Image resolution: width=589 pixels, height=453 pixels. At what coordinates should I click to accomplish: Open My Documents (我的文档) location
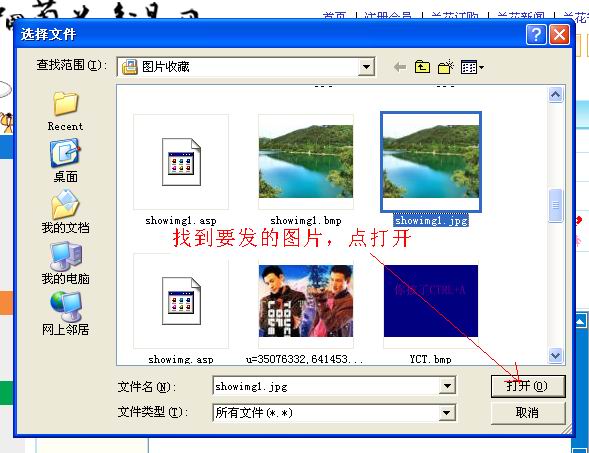pos(65,211)
